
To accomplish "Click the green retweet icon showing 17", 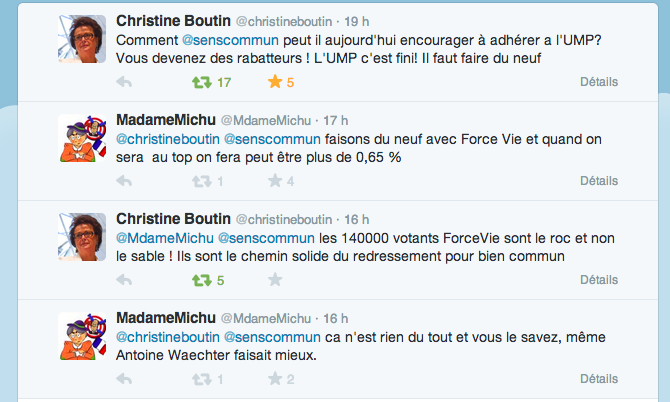I will tap(202, 82).
